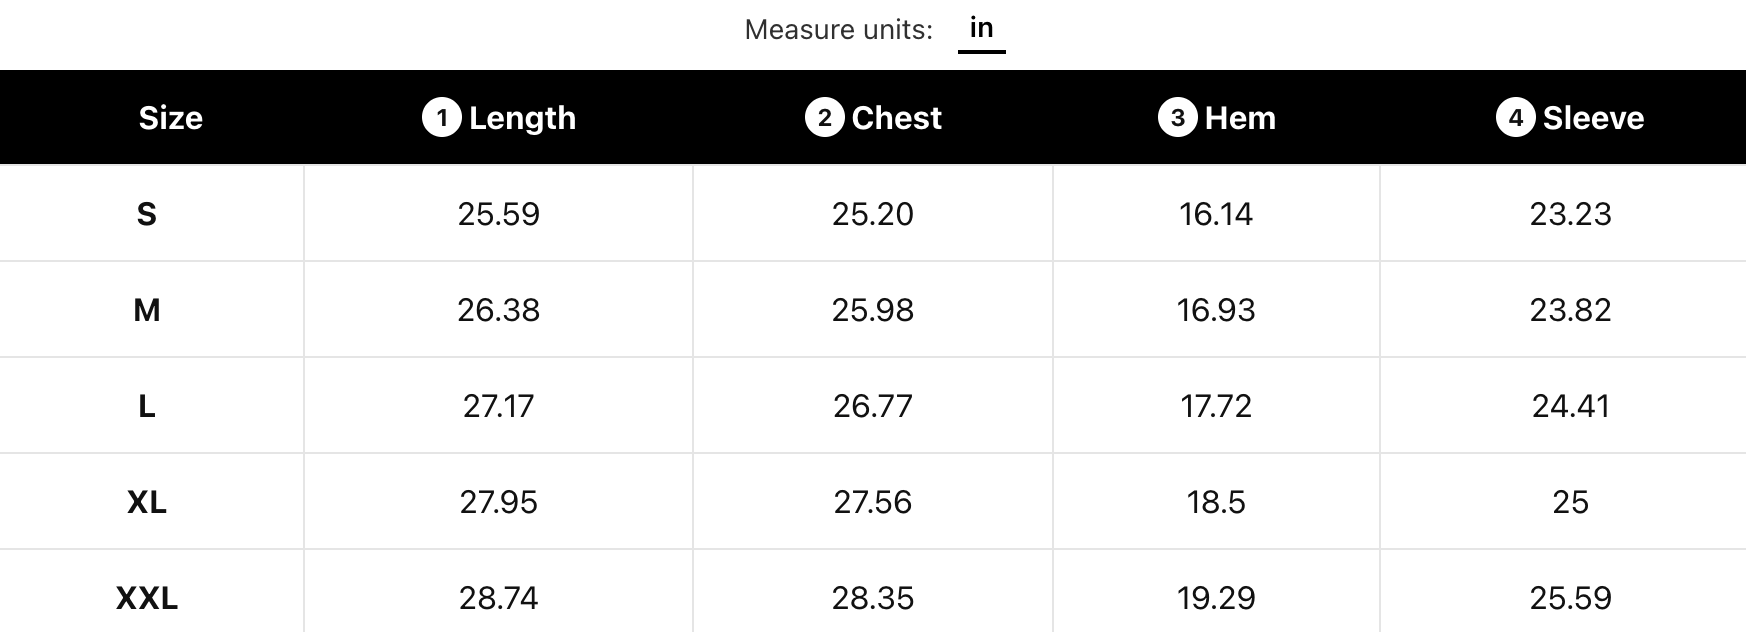Viewport: 1746px width, 632px height.
Task: Click the 25.20 chest value for size S
Action: (872, 214)
